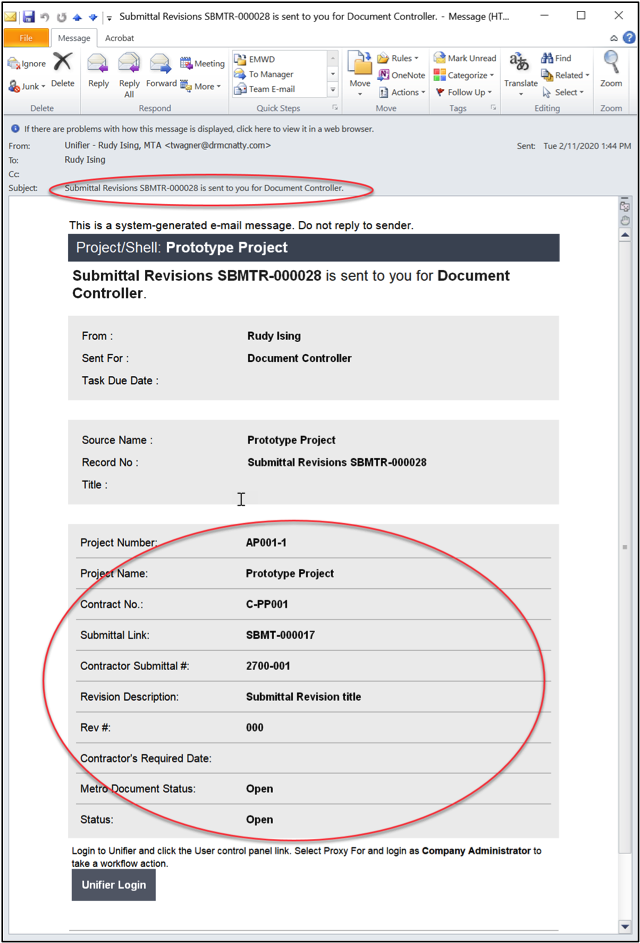Viewport: 640px width, 943px height.
Task: Go to previous item with up arrow
Action: click(77, 16)
